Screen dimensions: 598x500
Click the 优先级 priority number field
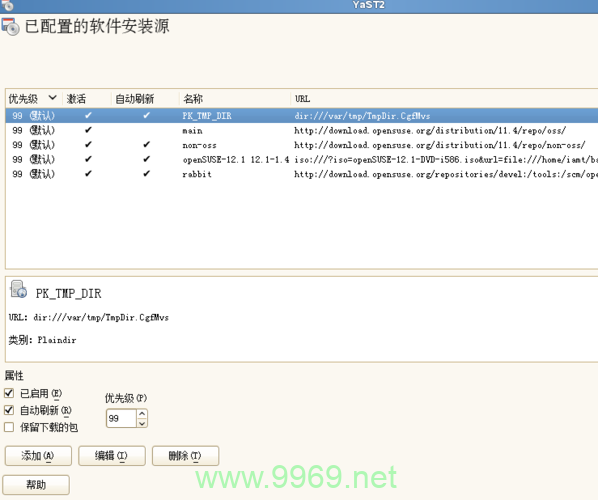coord(121,418)
